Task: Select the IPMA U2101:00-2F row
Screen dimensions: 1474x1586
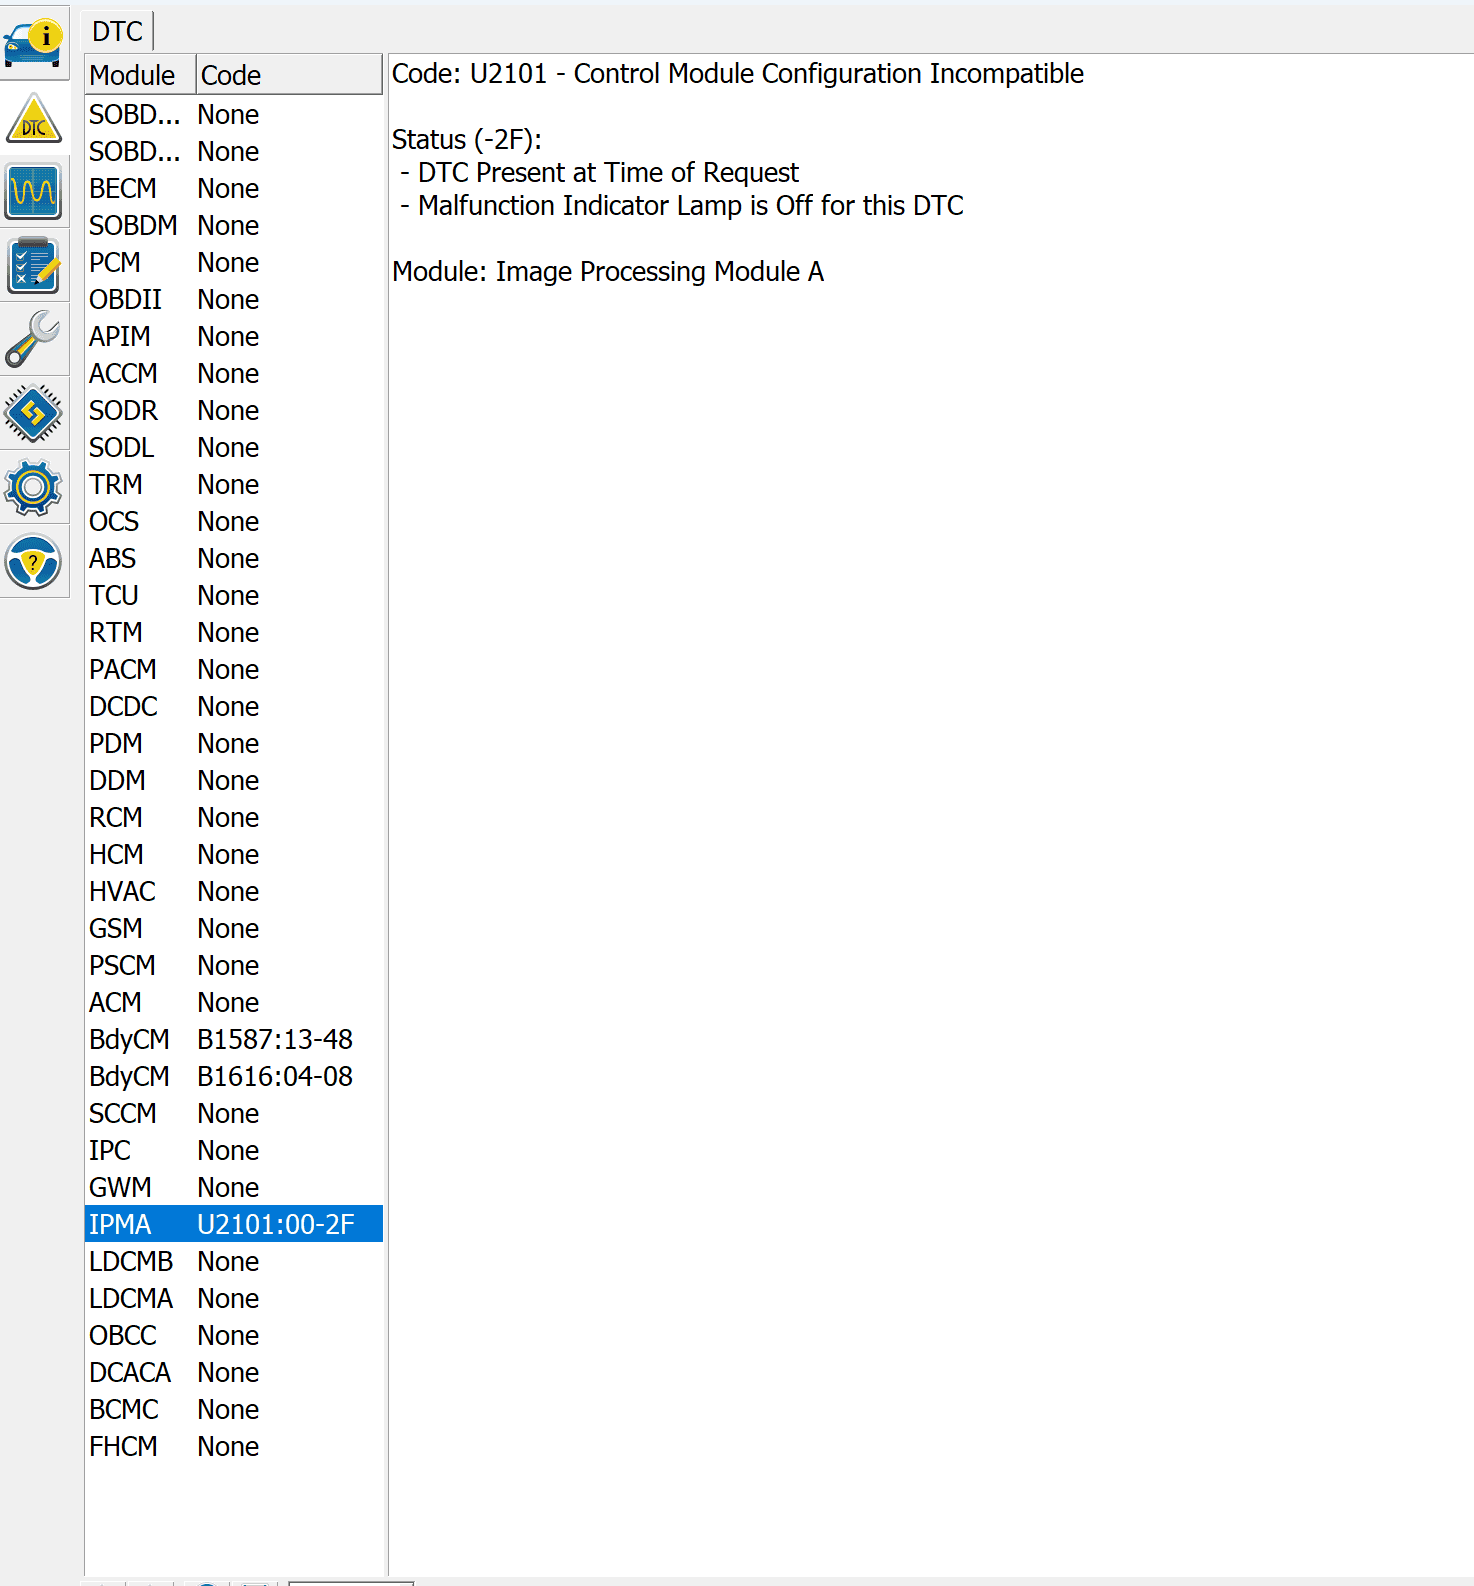Action: click(x=233, y=1224)
